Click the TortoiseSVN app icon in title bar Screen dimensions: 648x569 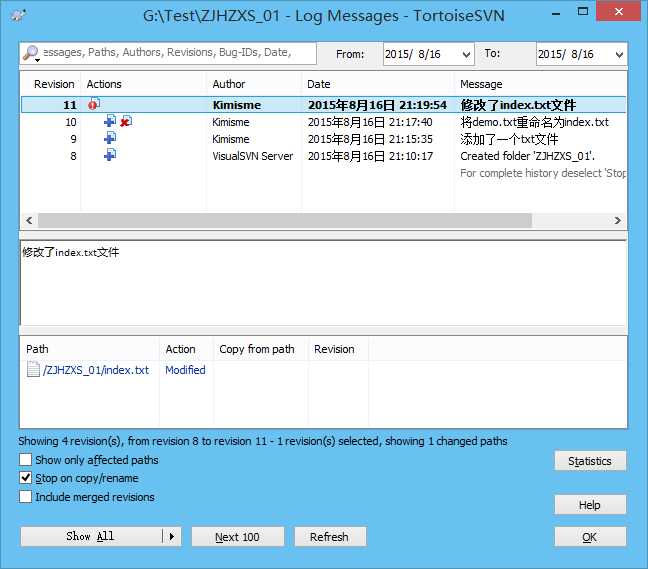(x=19, y=16)
